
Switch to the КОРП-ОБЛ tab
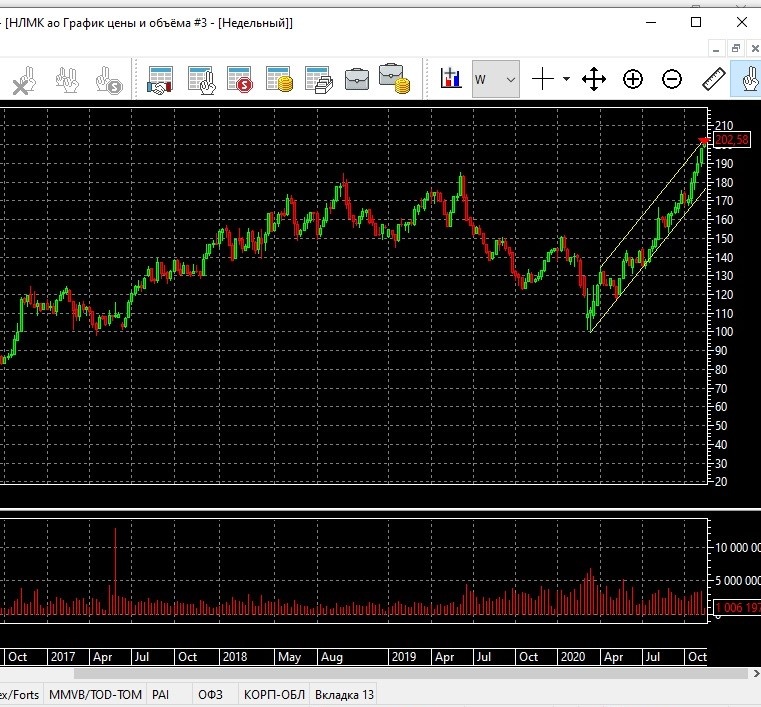(274, 695)
